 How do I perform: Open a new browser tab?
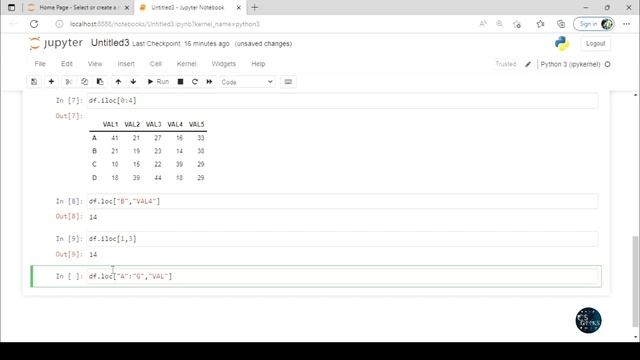pos(255,7)
